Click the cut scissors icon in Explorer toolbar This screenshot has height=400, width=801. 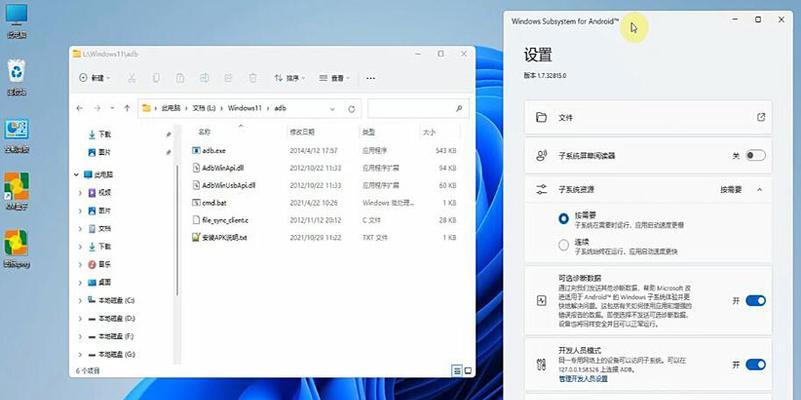(x=131, y=78)
